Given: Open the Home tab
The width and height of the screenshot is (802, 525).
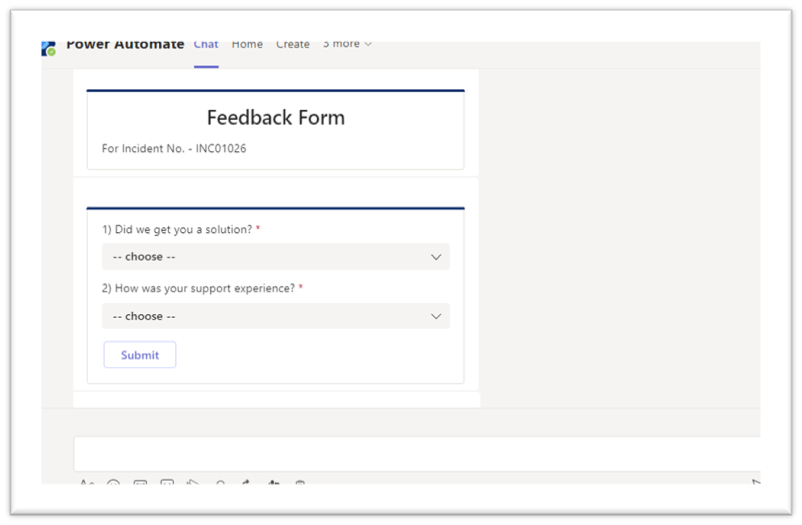Looking at the screenshot, I should (x=247, y=45).
